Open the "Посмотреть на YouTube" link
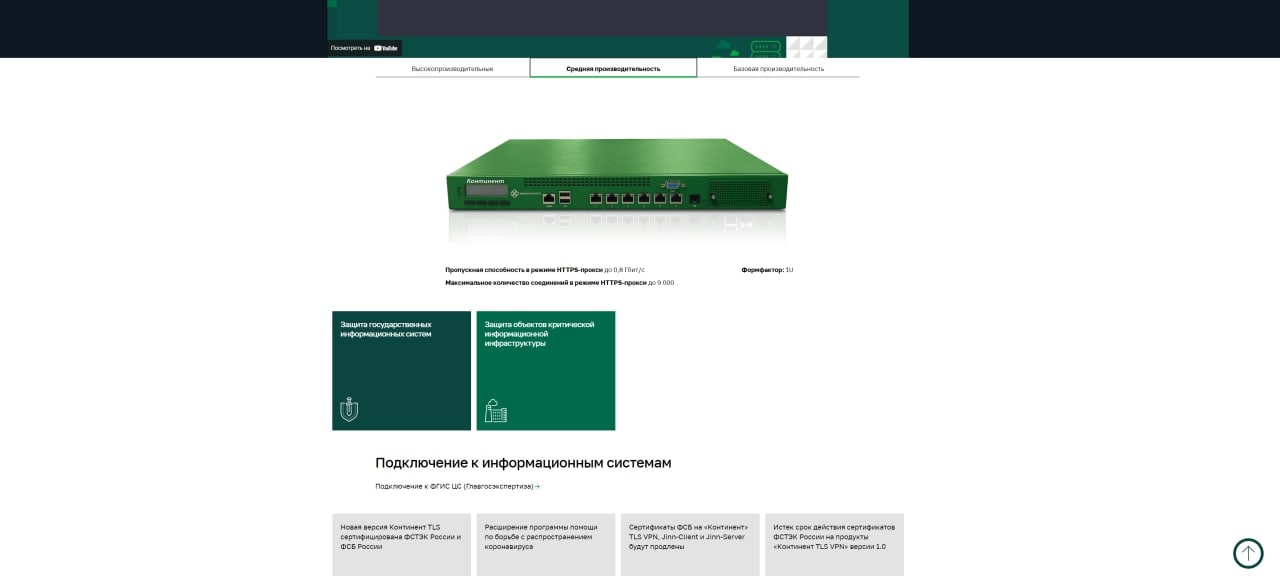This screenshot has width=1280, height=576. click(364, 48)
